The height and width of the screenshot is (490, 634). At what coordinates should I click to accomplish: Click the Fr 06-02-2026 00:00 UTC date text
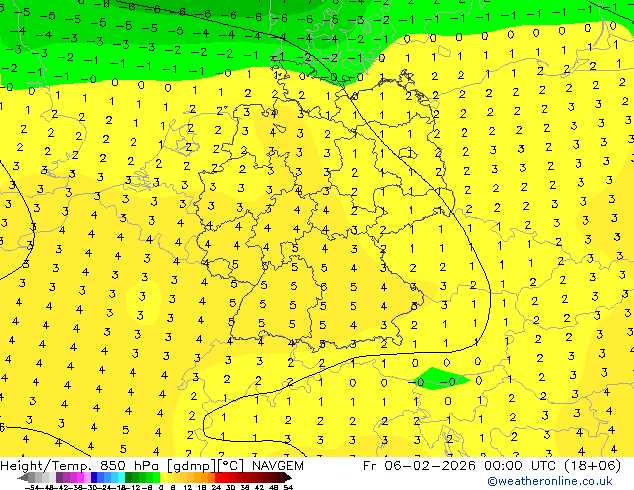pyautogui.click(x=458, y=466)
